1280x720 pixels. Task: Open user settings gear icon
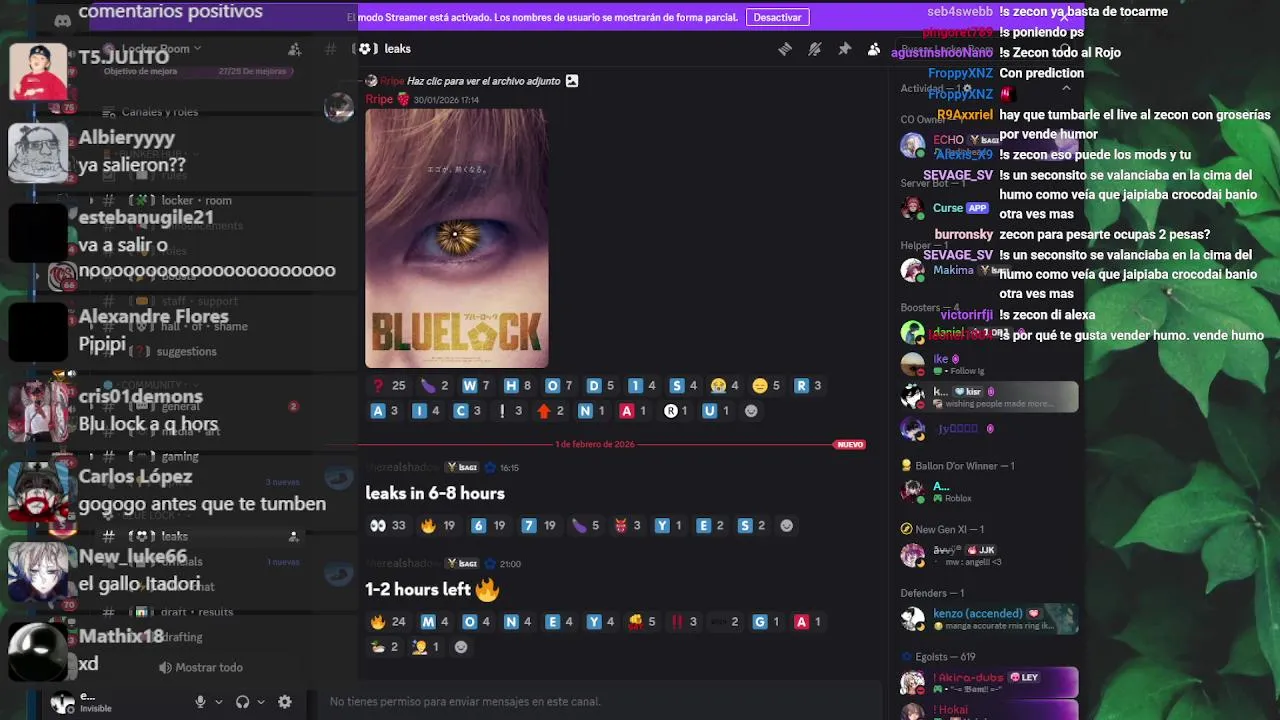[285, 702]
